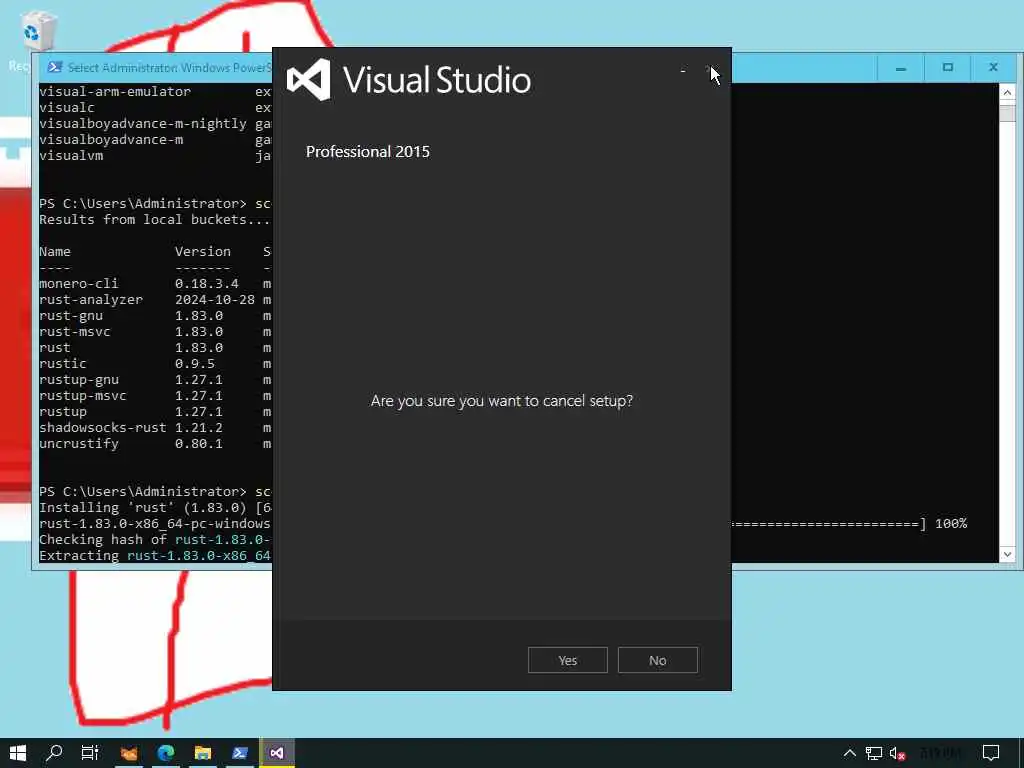Open the network status tray icon
The image size is (1024, 768).
click(873, 754)
